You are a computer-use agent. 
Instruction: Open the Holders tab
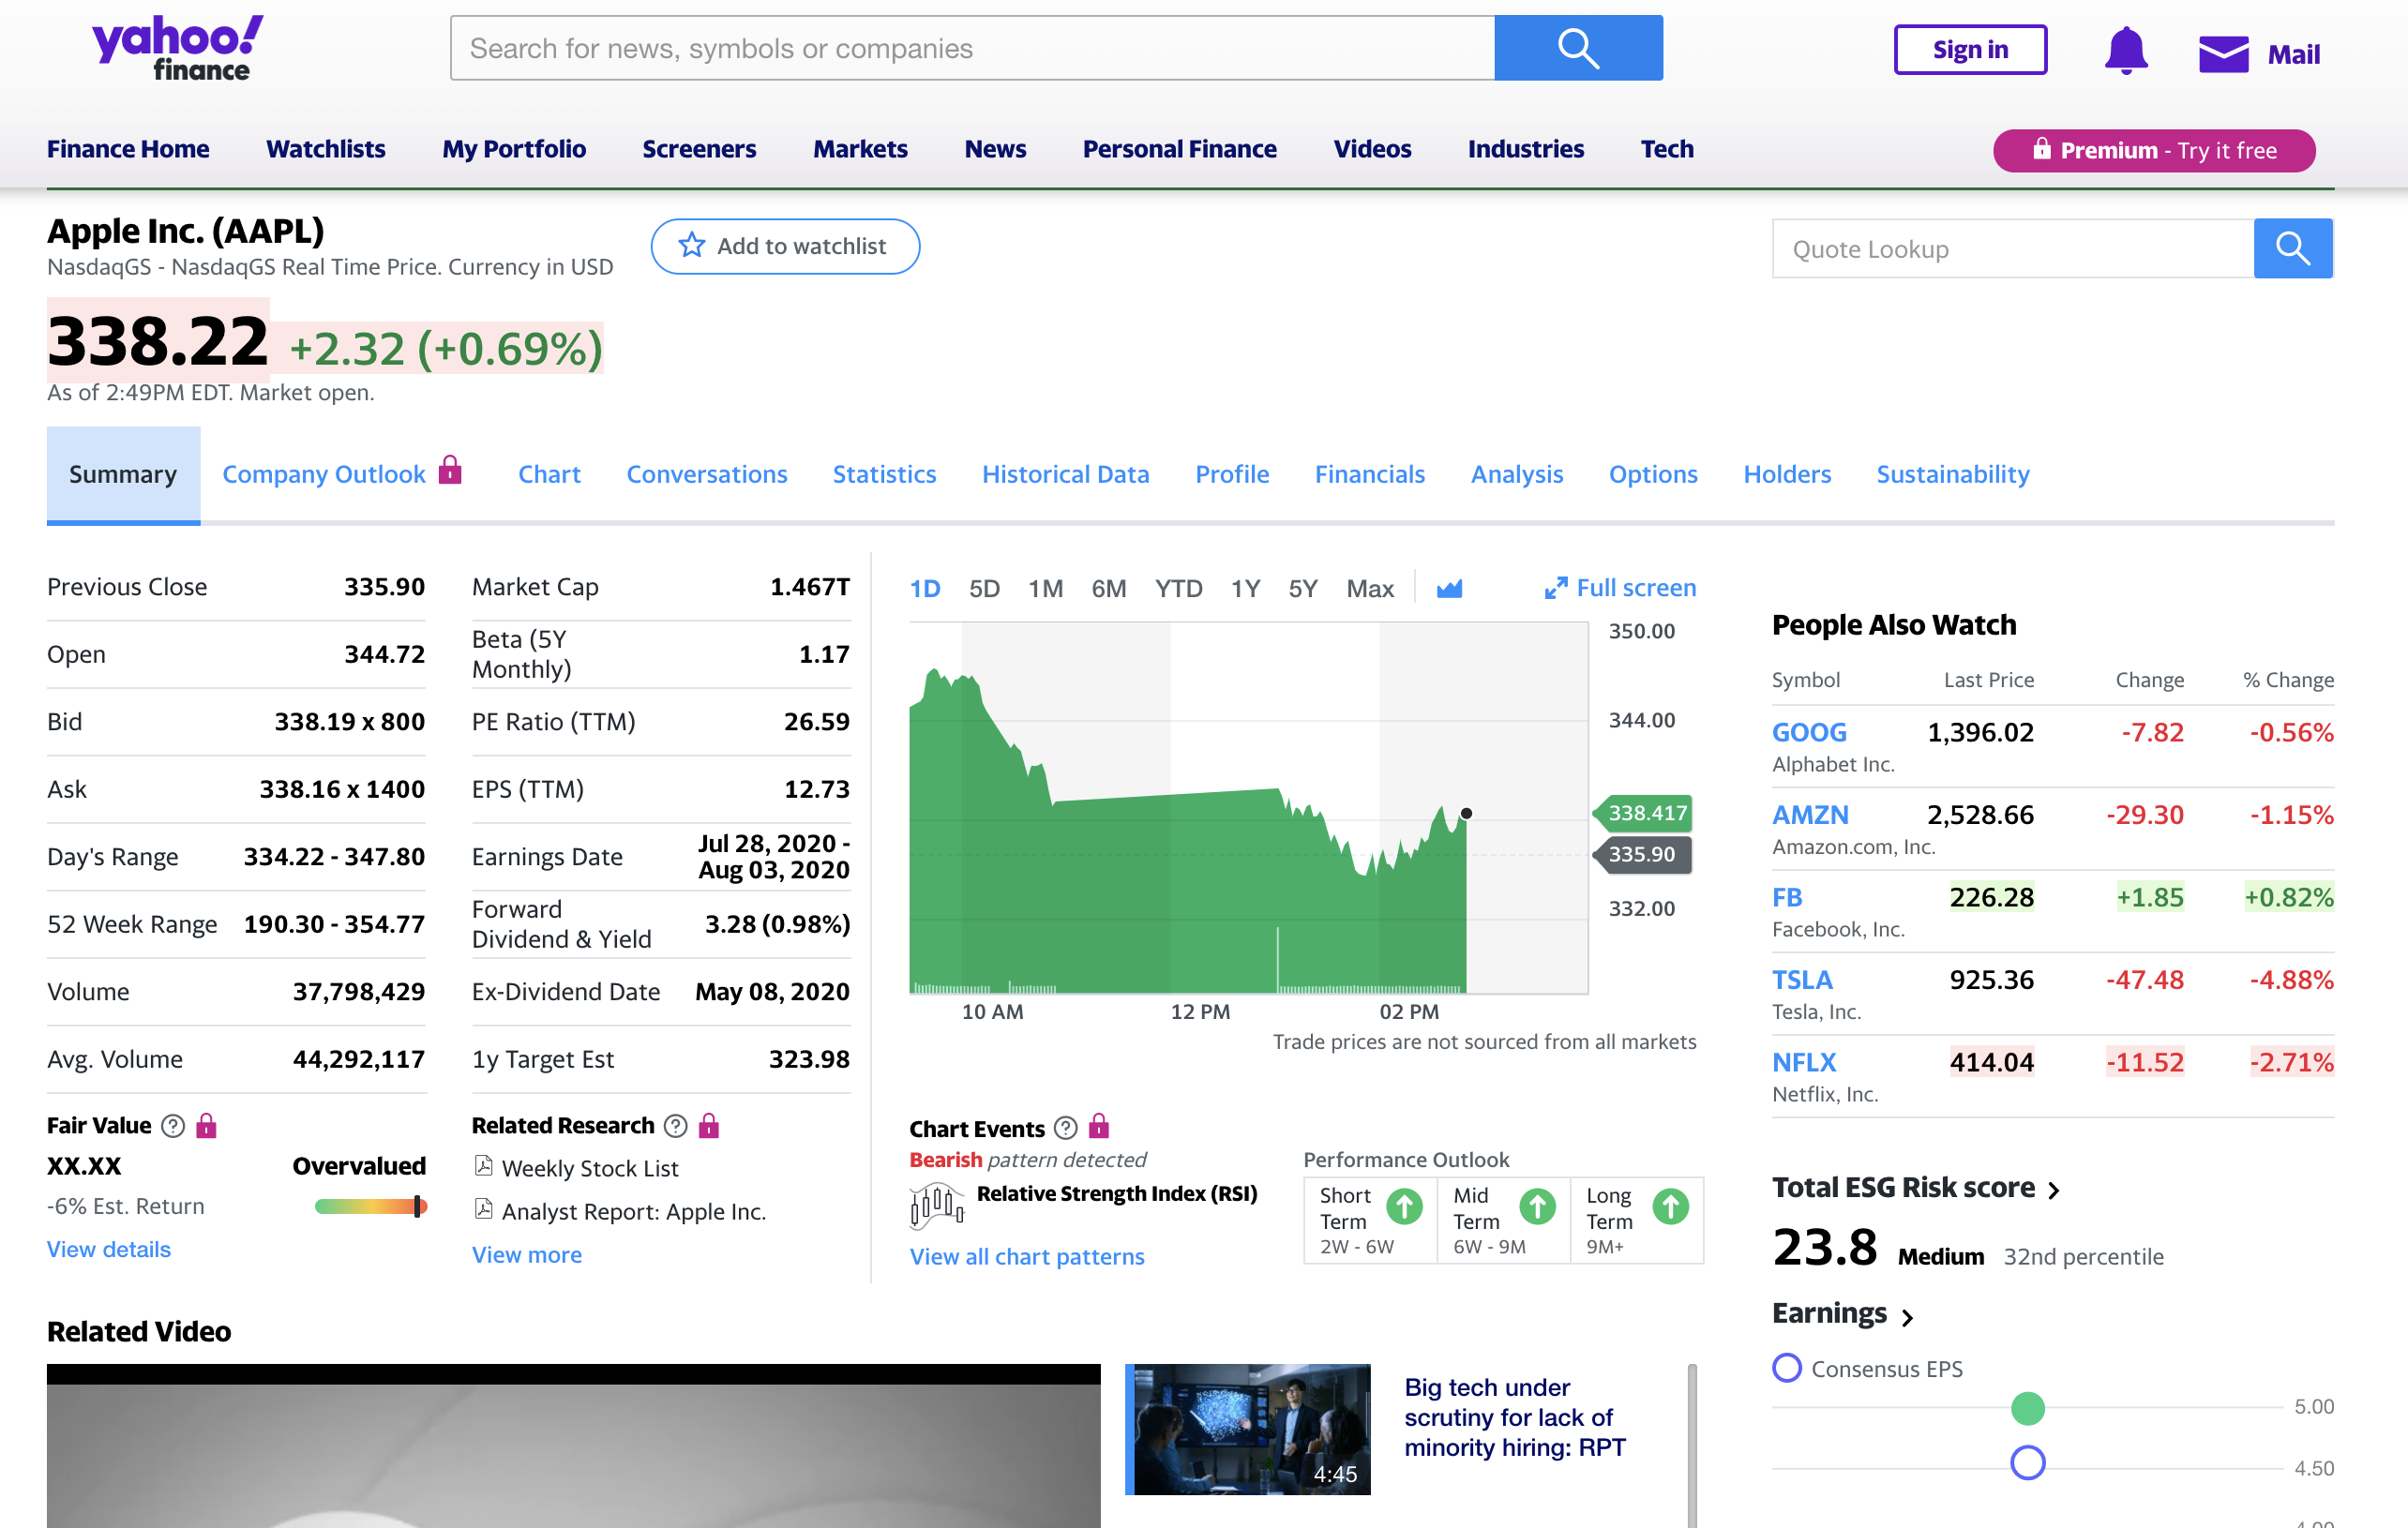click(1787, 474)
